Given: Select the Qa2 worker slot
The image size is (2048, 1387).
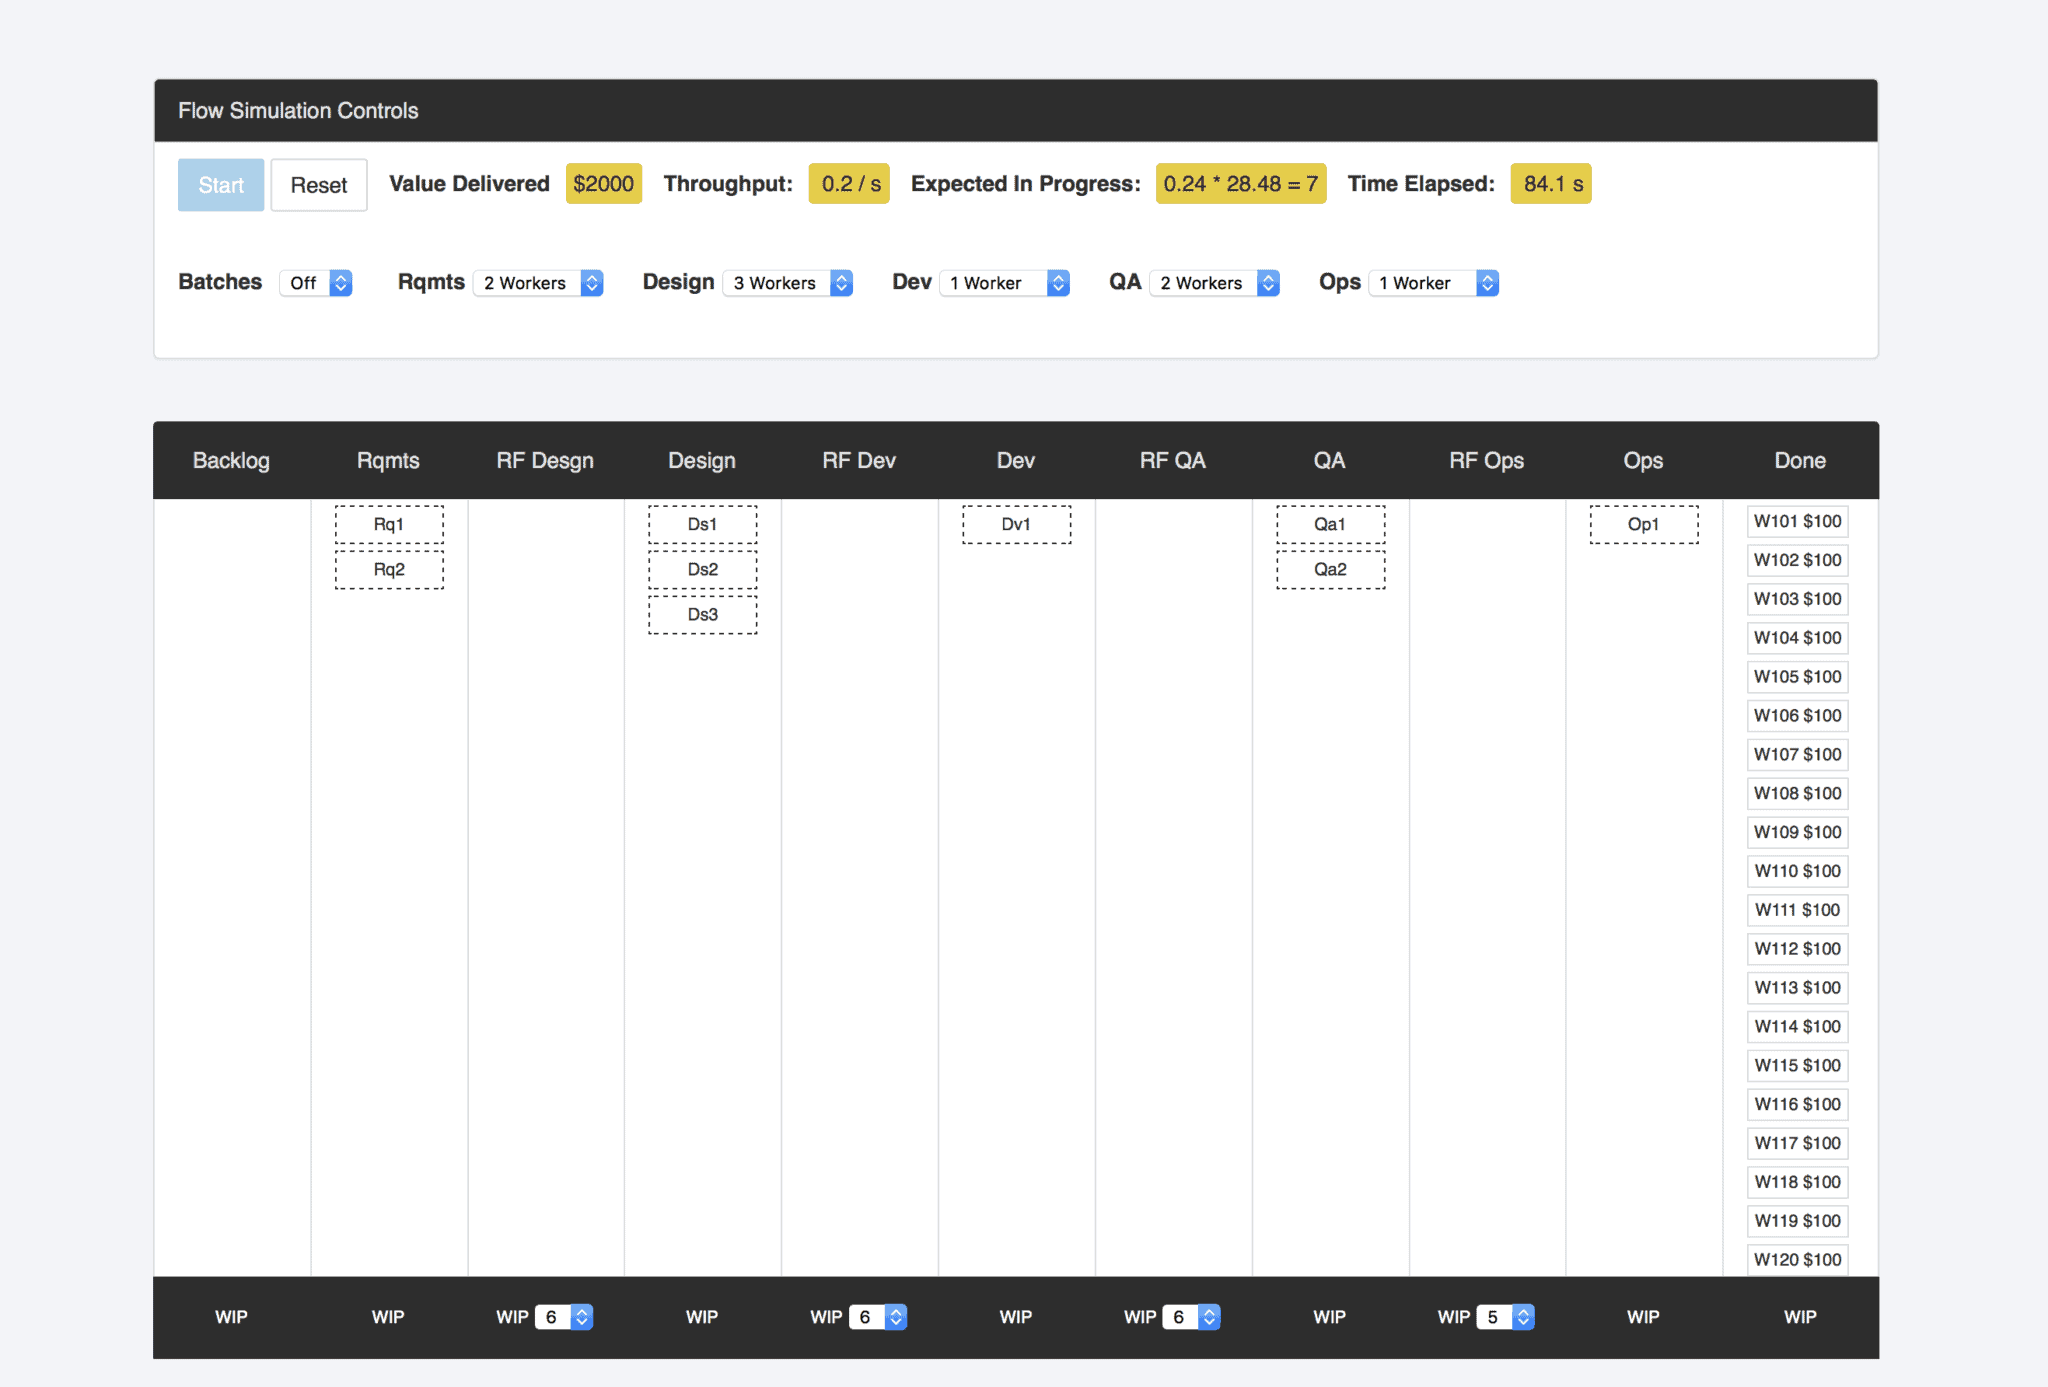Looking at the screenshot, I should click(1330, 569).
